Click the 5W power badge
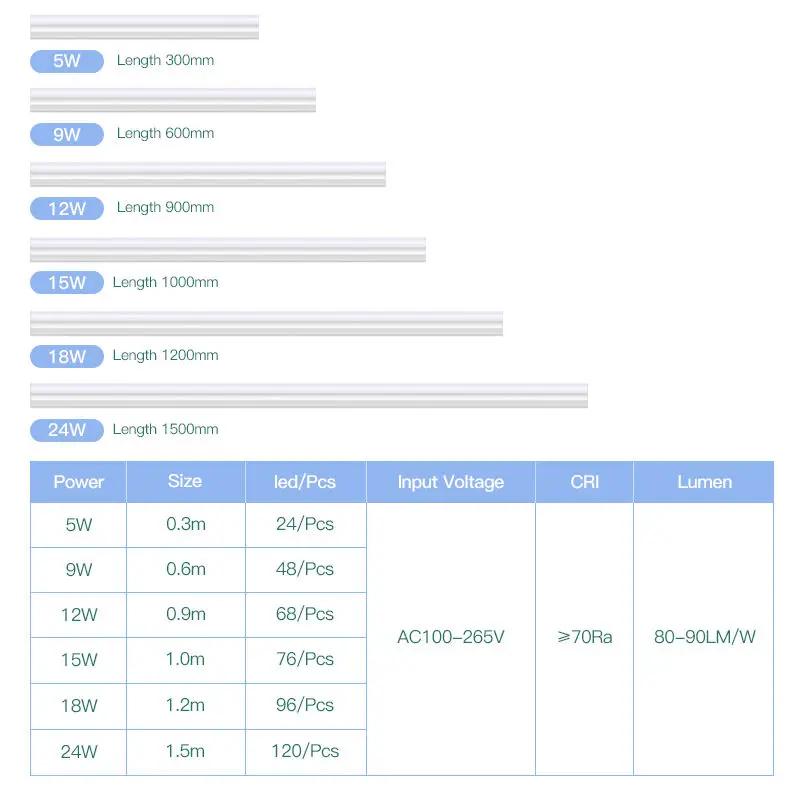Viewport: 800px width, 800px height. 67,61
